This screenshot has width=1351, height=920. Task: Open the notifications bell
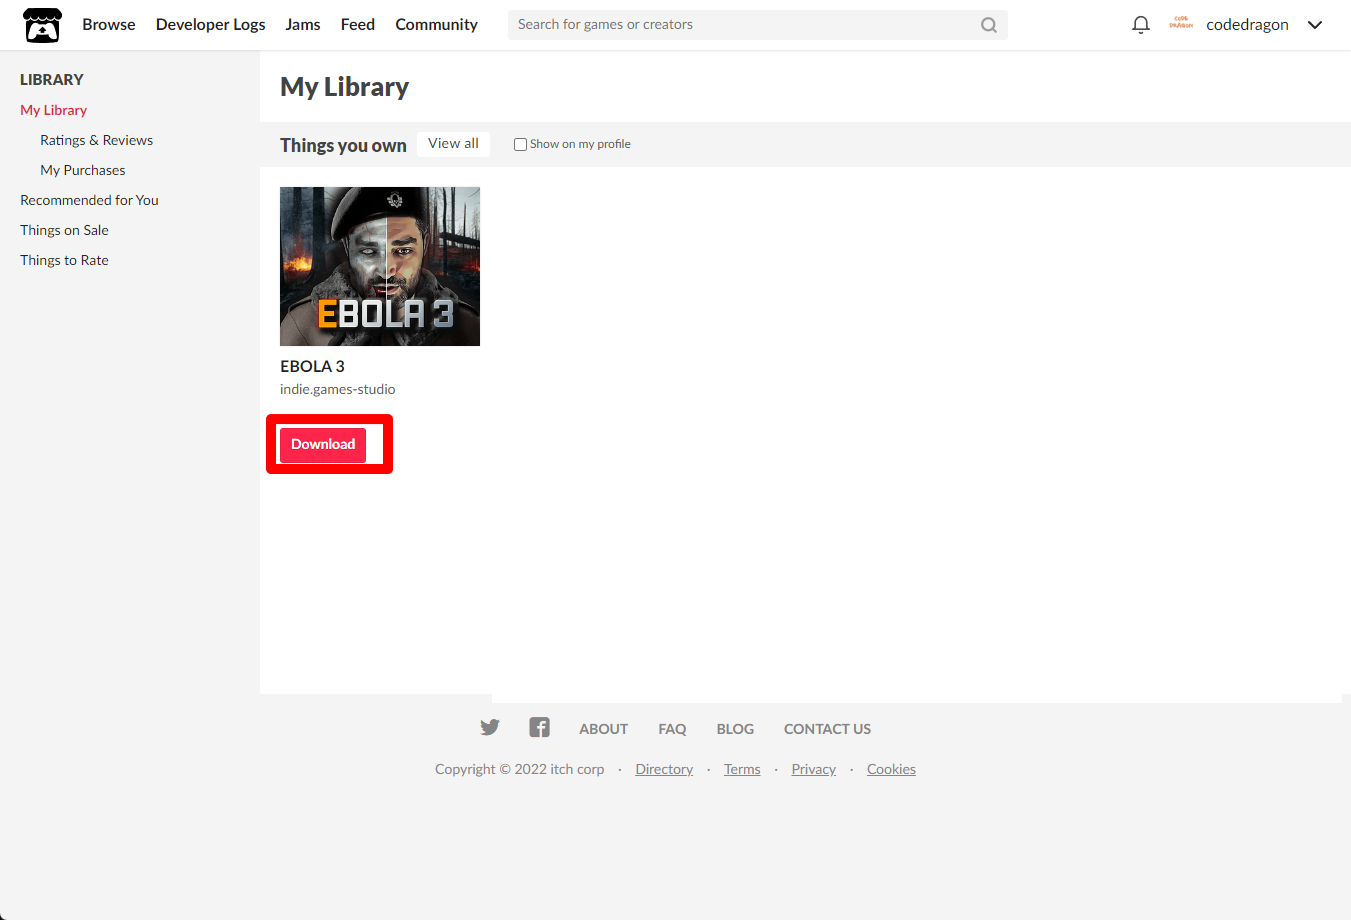1141,25
